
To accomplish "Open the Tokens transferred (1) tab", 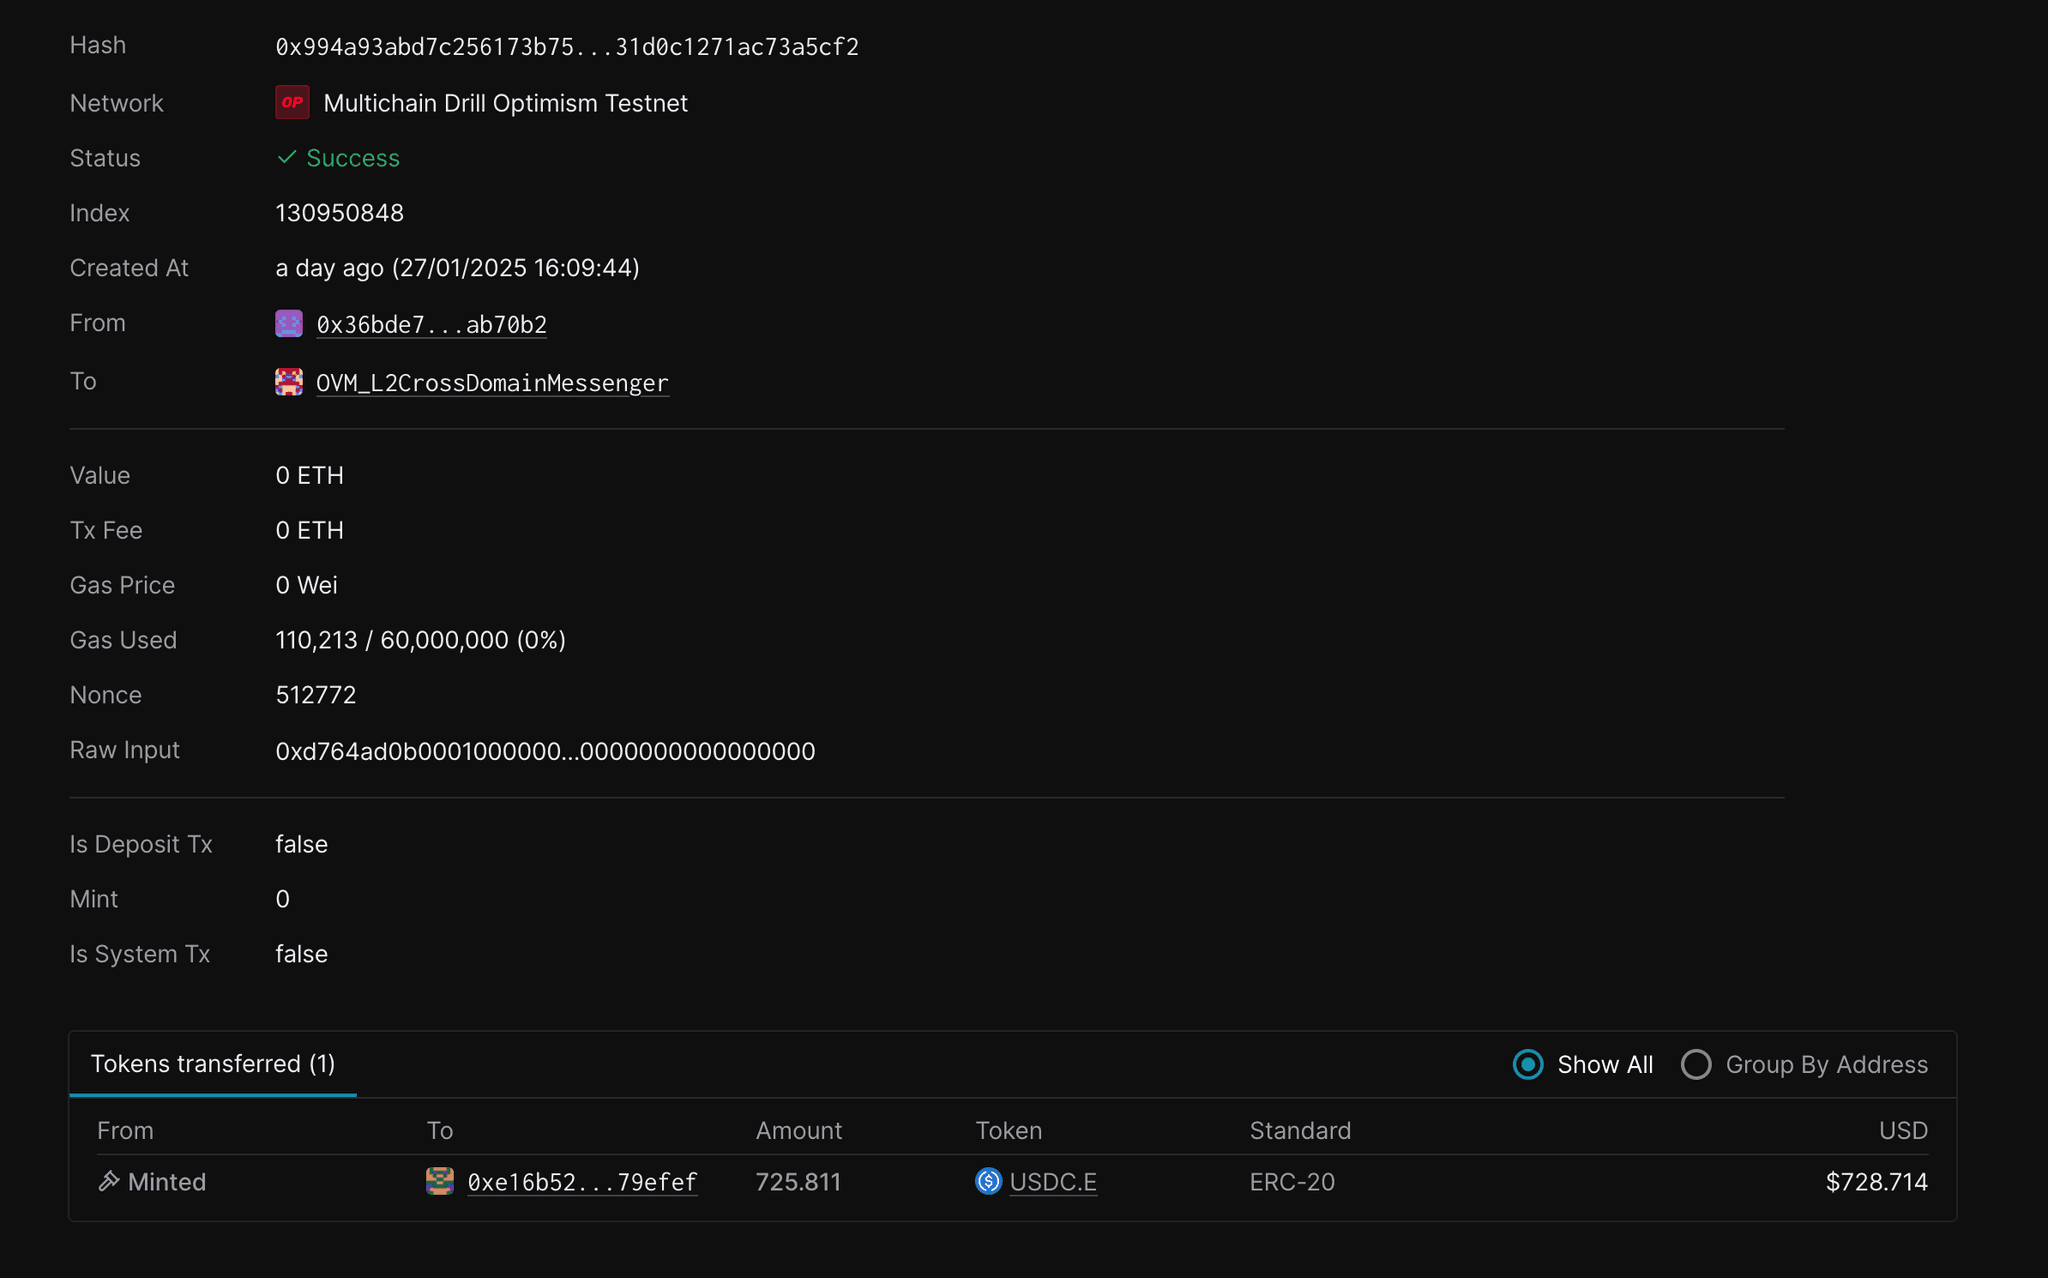I will pos(213,1063).
